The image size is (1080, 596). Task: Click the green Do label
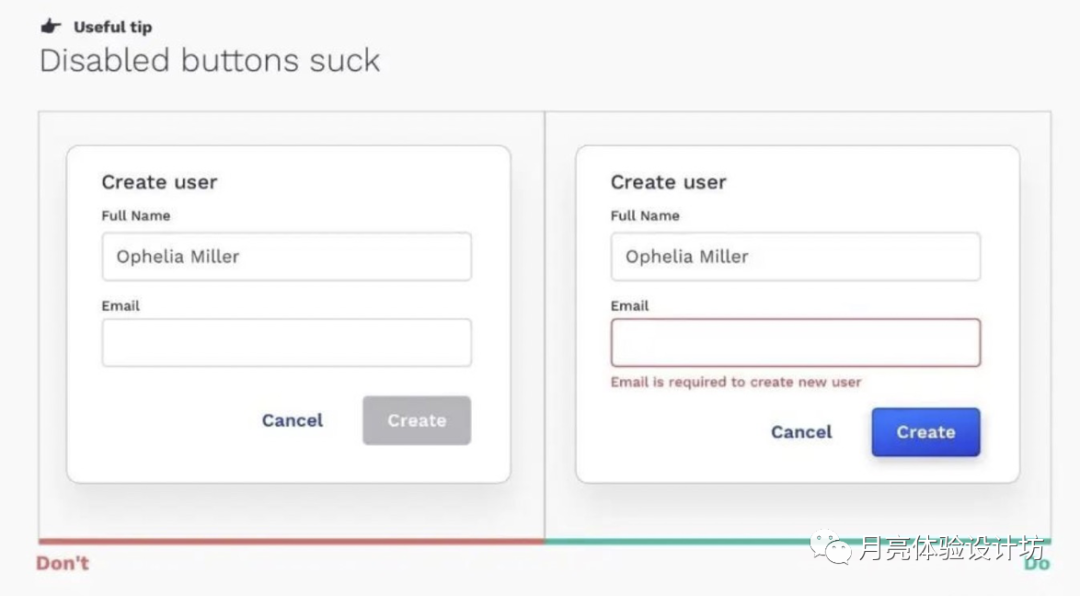1037,565
